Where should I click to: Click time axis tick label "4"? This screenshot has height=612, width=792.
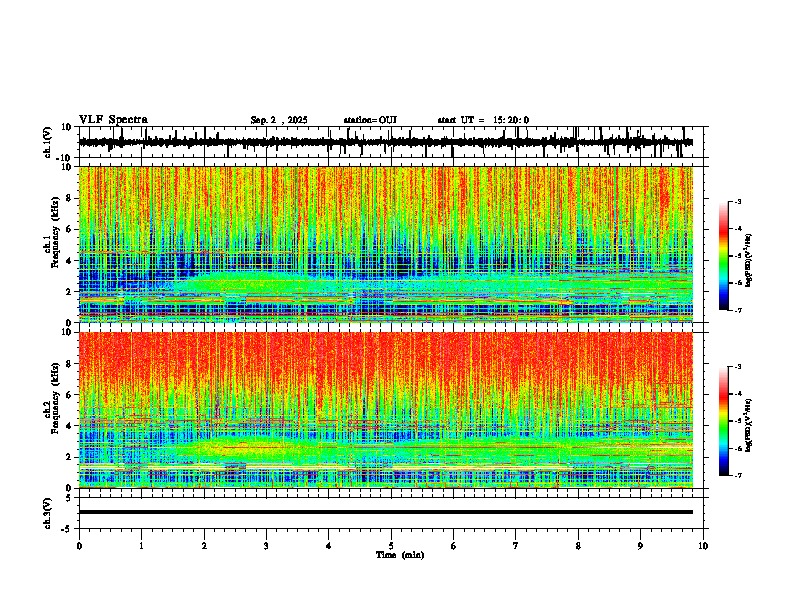(x=328, y=546)
